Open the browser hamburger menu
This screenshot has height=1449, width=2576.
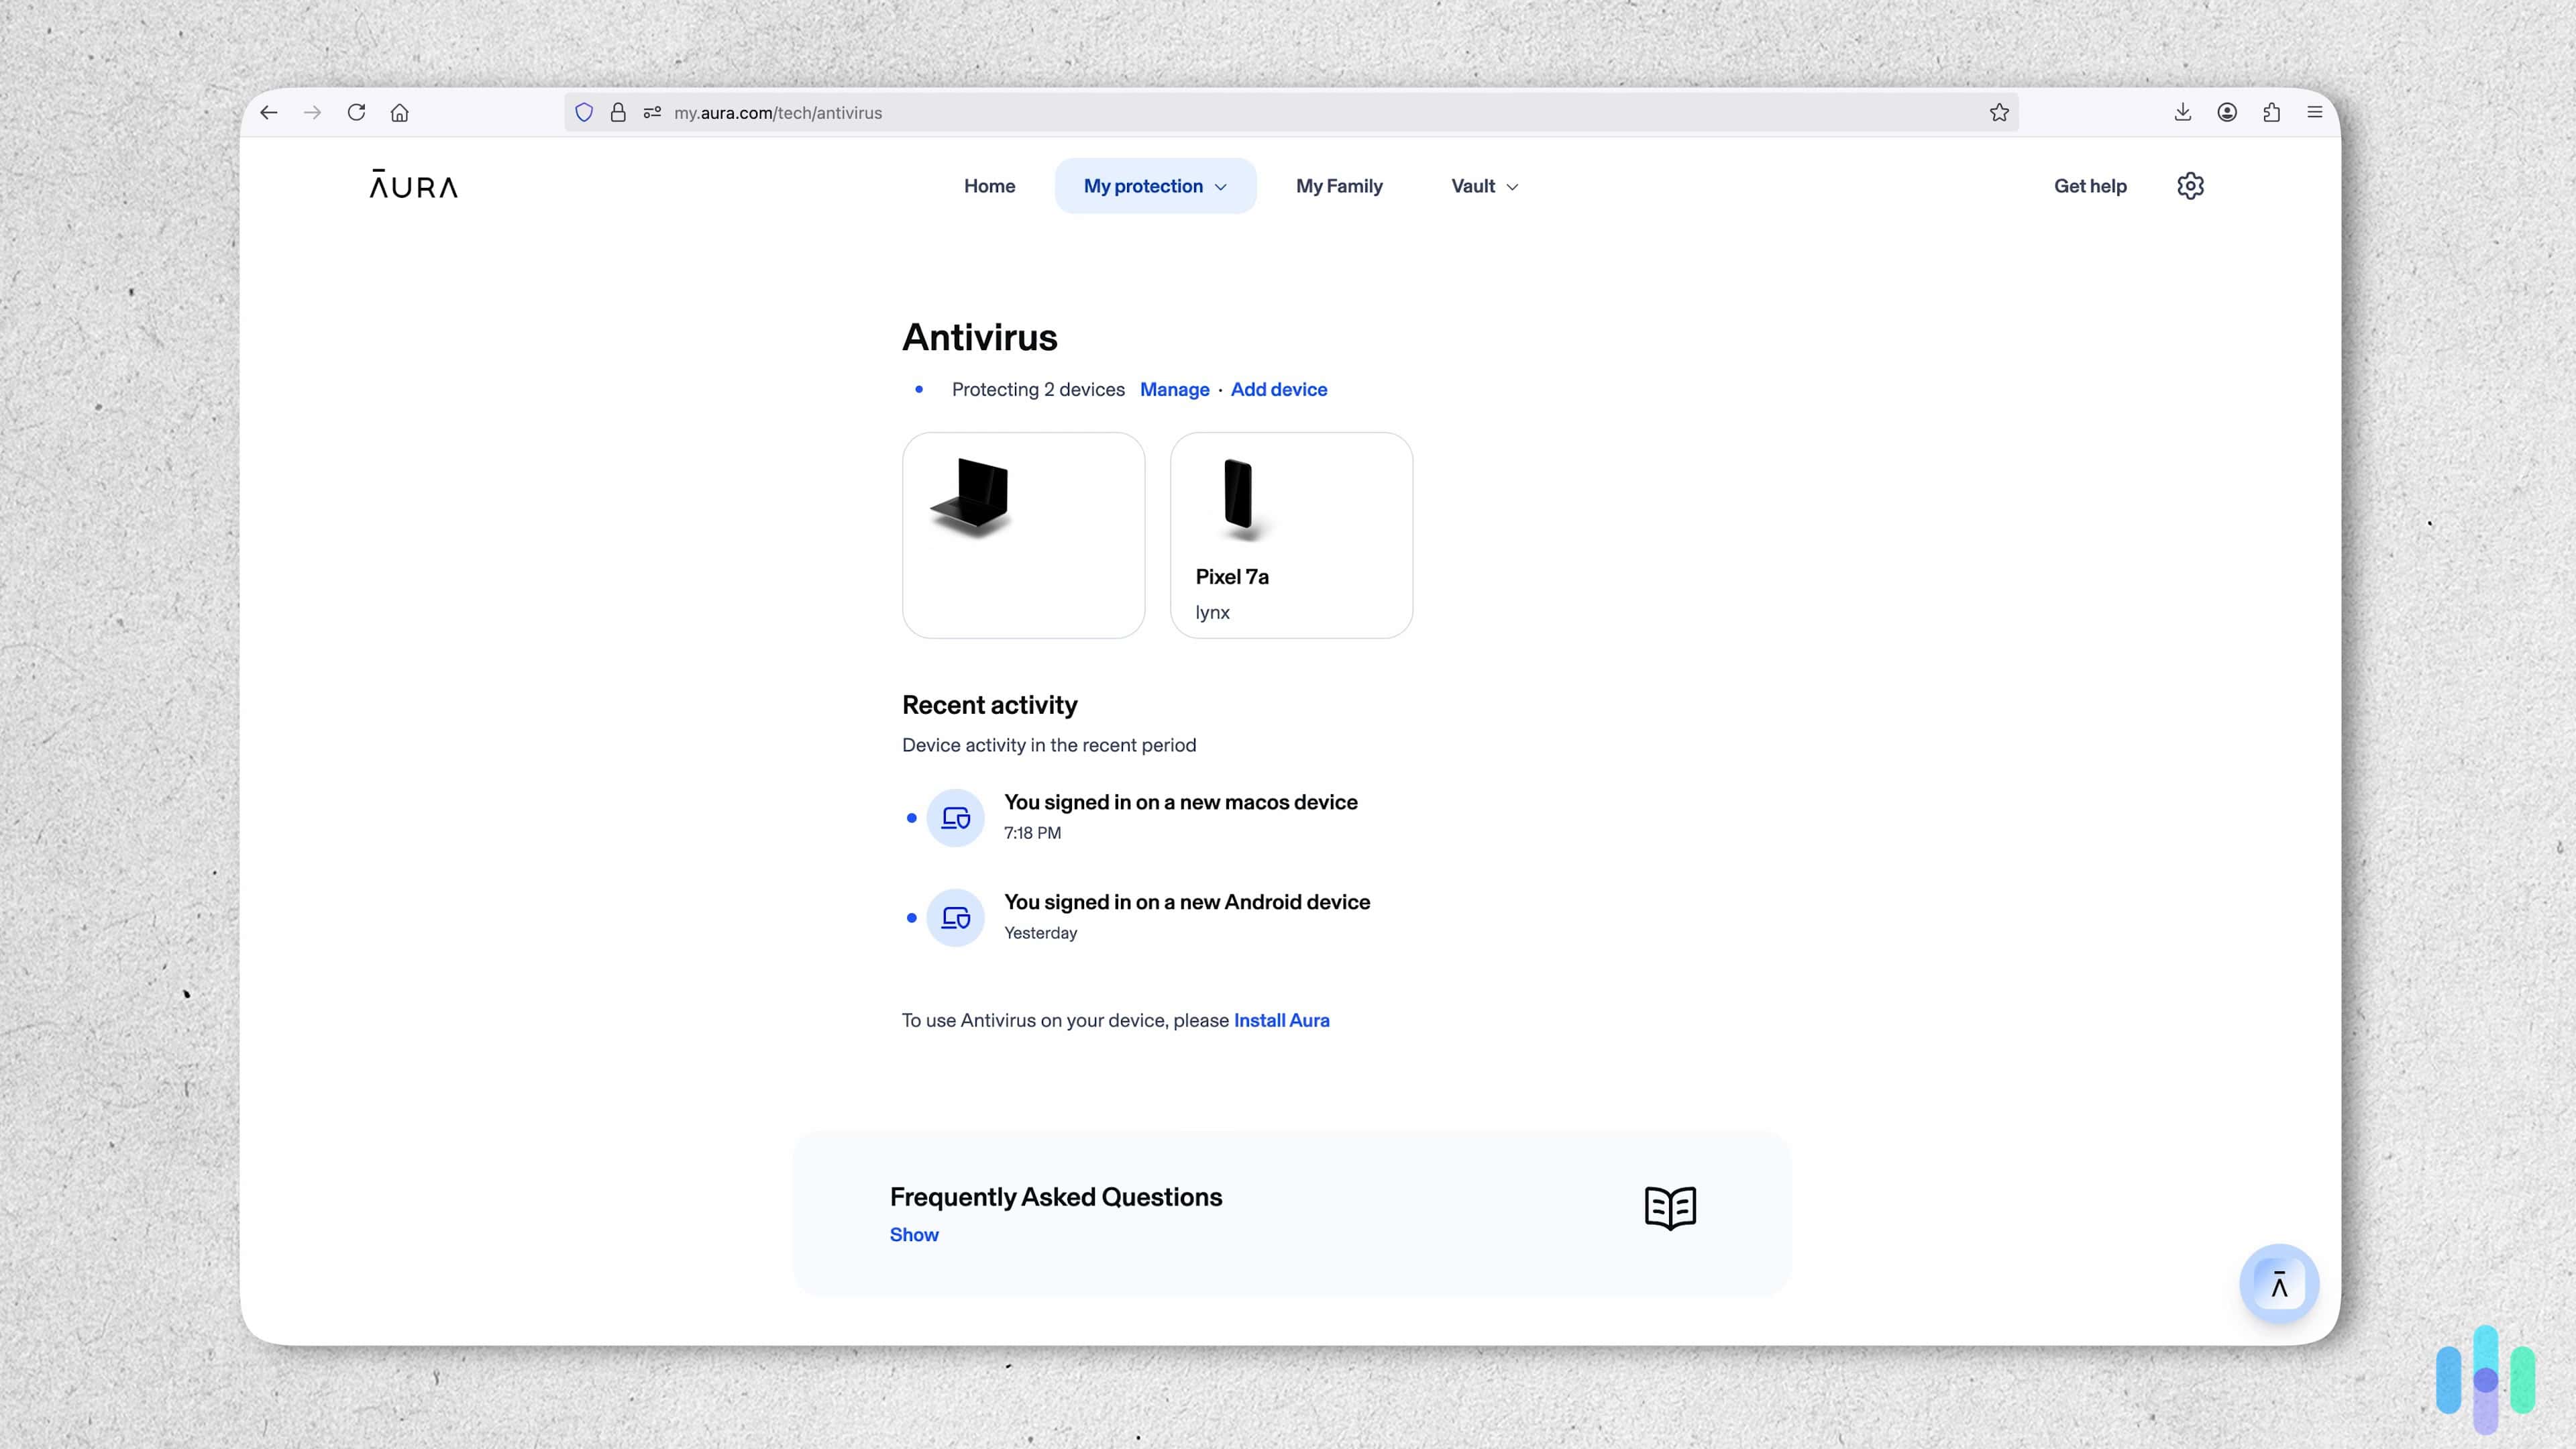[2314, 113]
